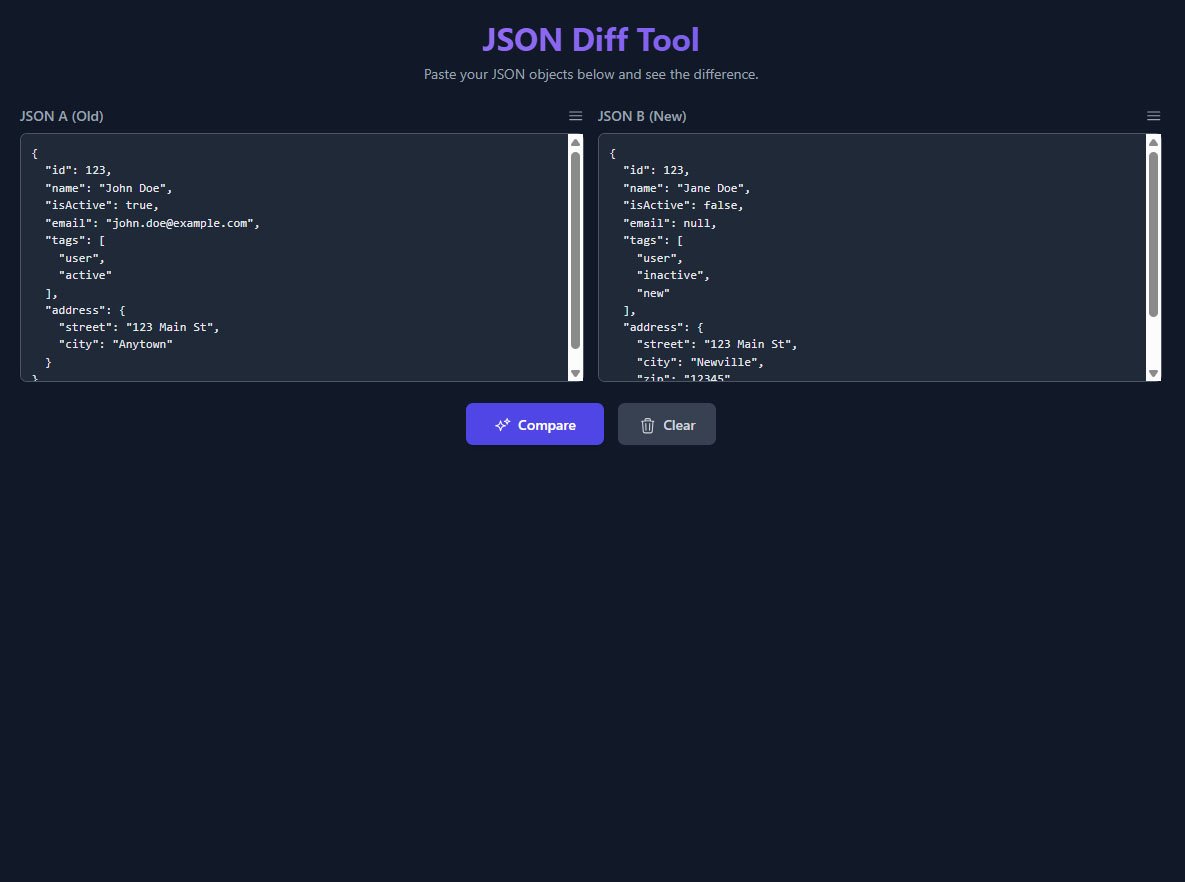Open the JSON B panel menu icon

tap(1153, 116)
